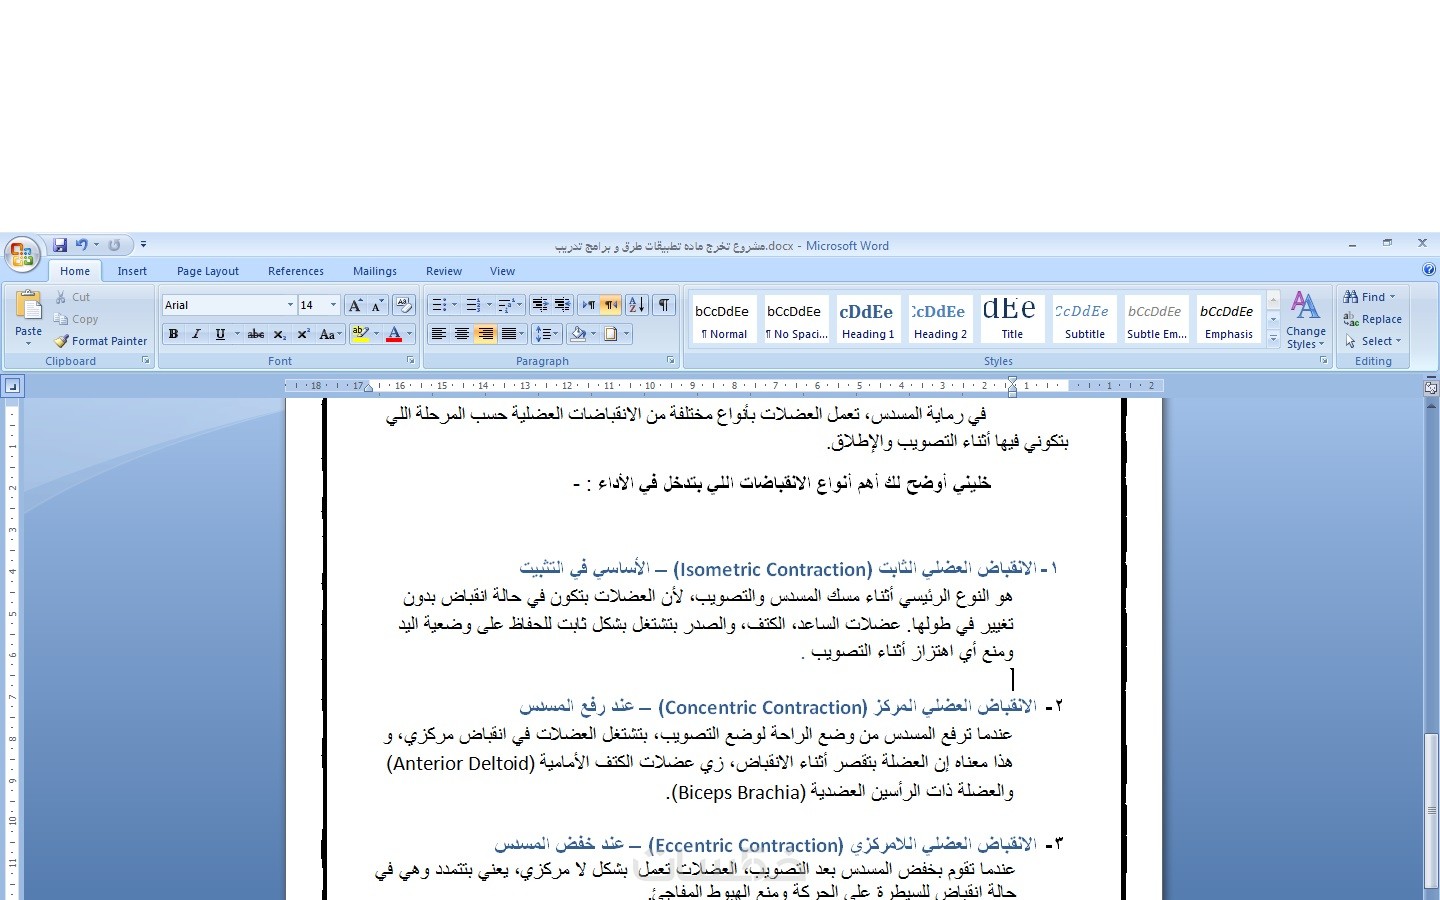Open the font color dropdown arrow
1440x900 pixels.
point(409,334)
